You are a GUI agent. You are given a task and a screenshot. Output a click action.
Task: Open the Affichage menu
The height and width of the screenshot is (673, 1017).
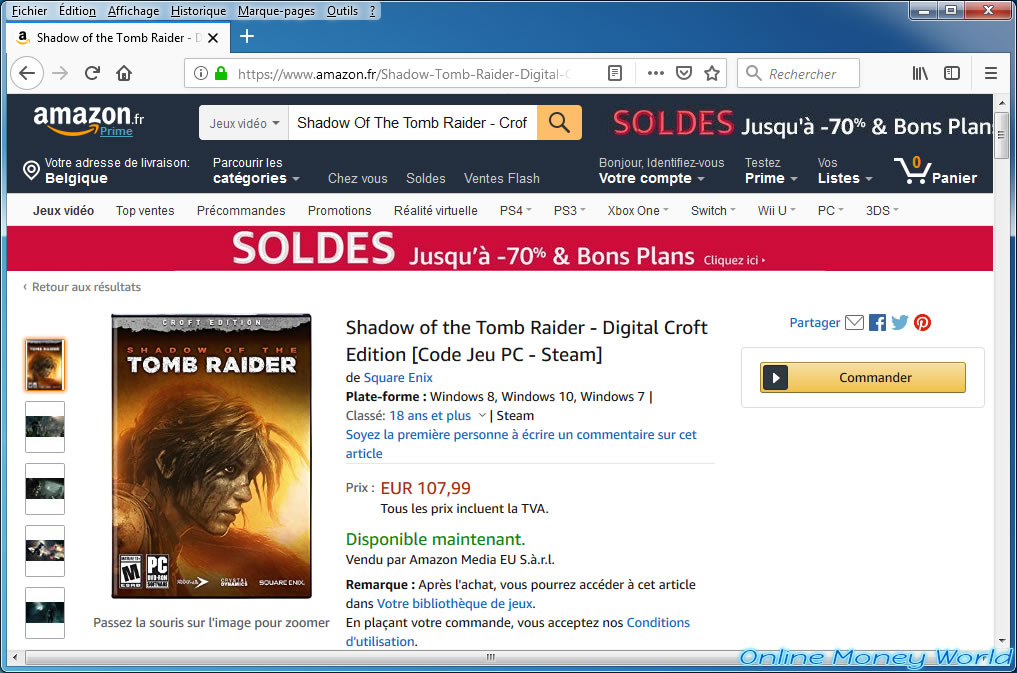[x=134, y=11]
